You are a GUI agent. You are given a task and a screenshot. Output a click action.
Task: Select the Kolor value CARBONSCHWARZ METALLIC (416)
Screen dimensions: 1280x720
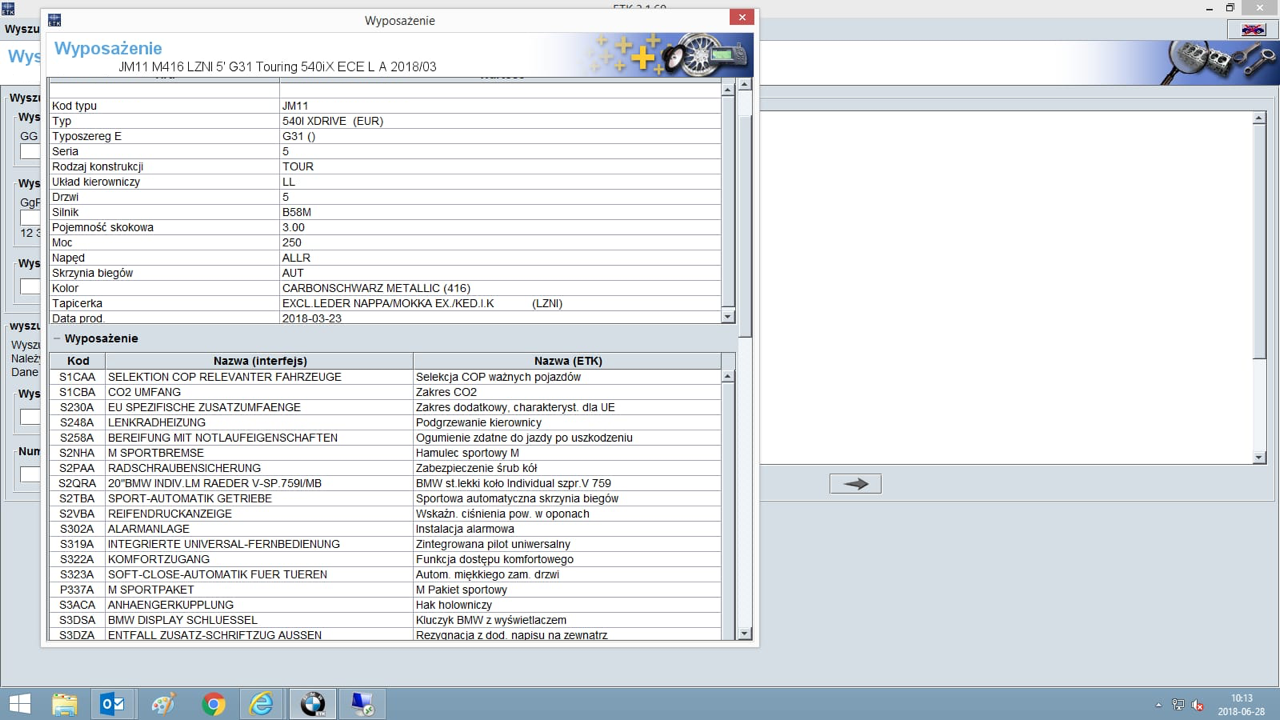(x=376, y=288)
